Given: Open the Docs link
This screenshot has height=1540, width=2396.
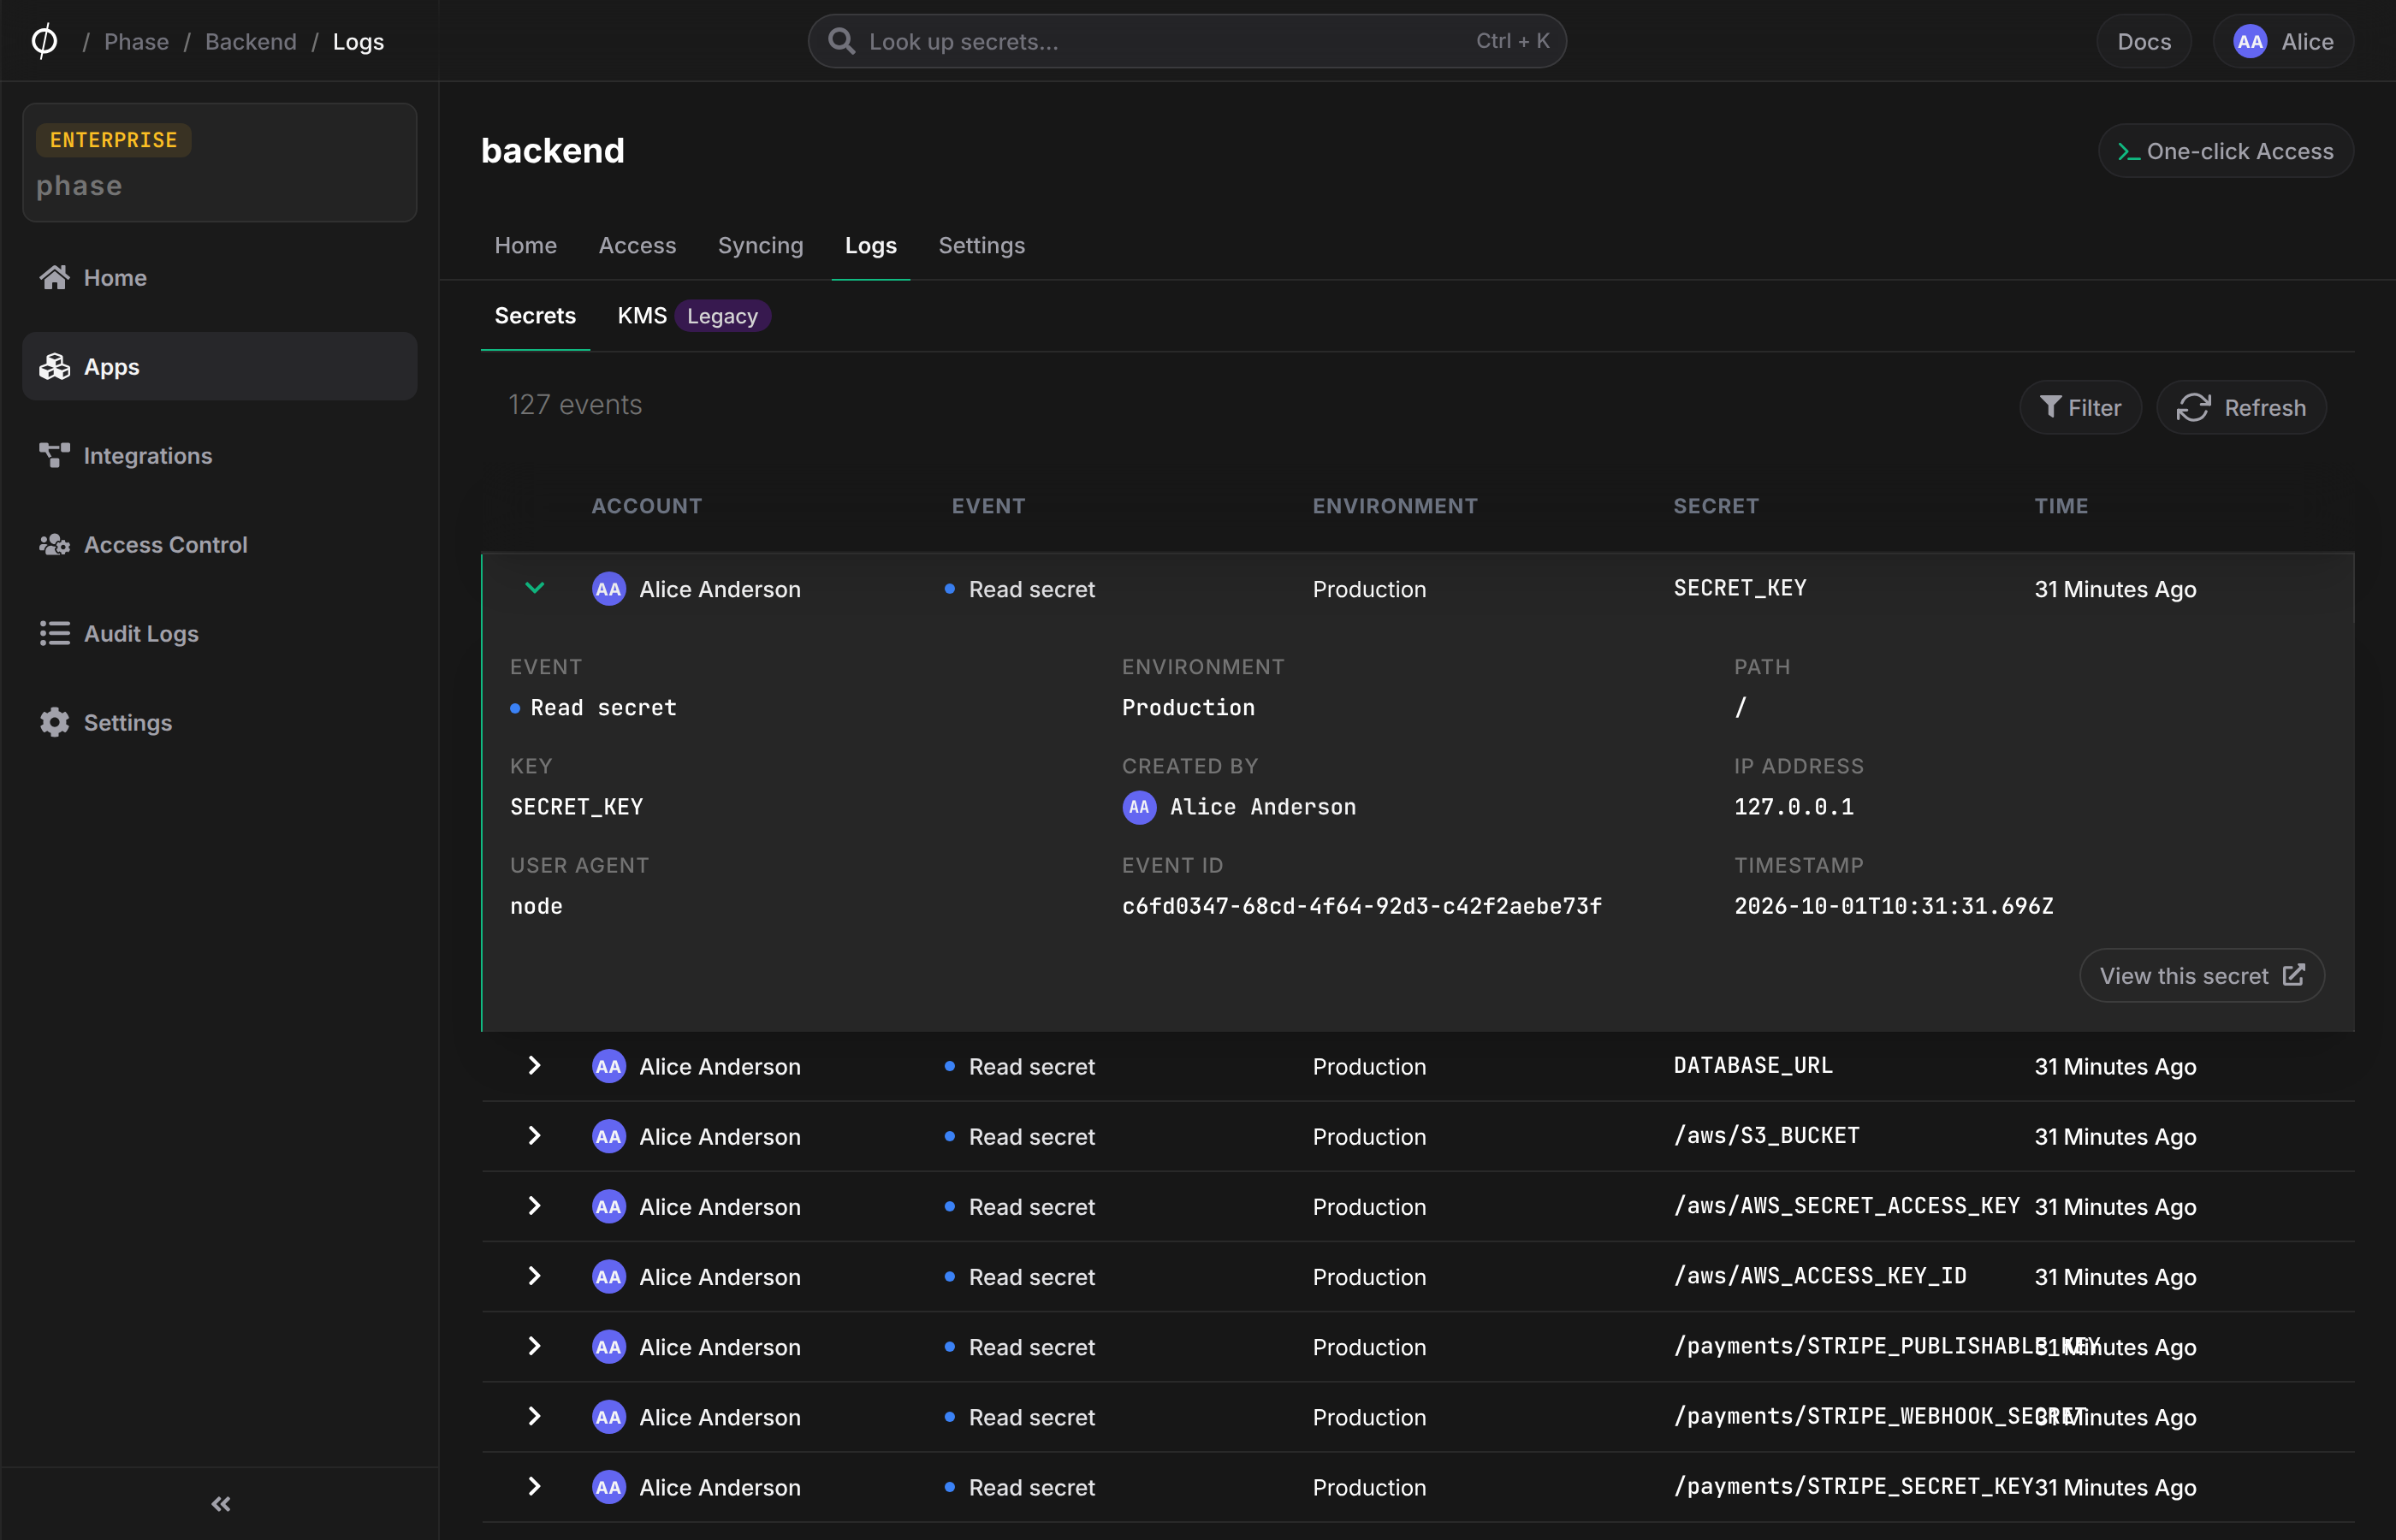Looking at the screenshot, I should coord(2144,41).
